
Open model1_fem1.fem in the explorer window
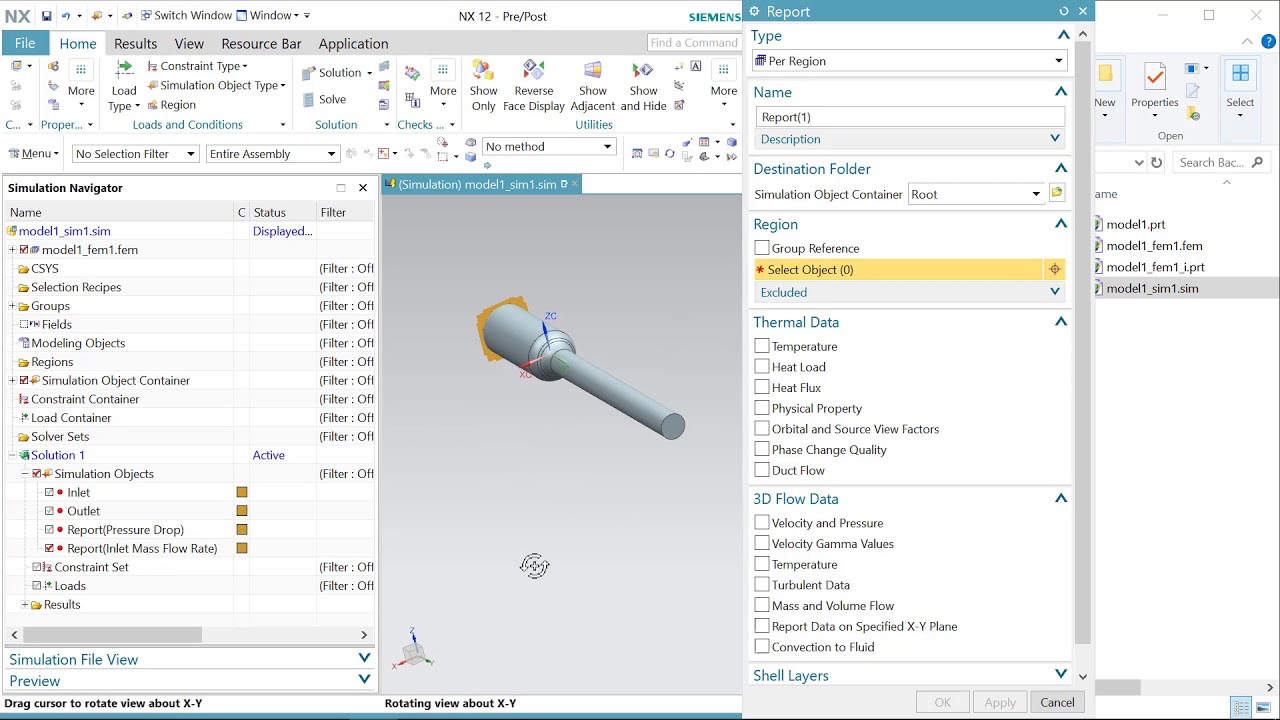(x=1154, y=246)
